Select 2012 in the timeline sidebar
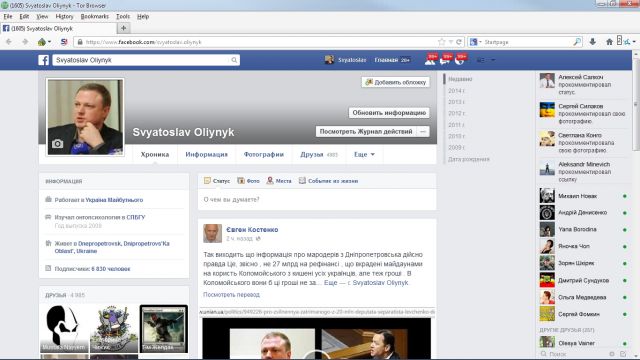 456,113
